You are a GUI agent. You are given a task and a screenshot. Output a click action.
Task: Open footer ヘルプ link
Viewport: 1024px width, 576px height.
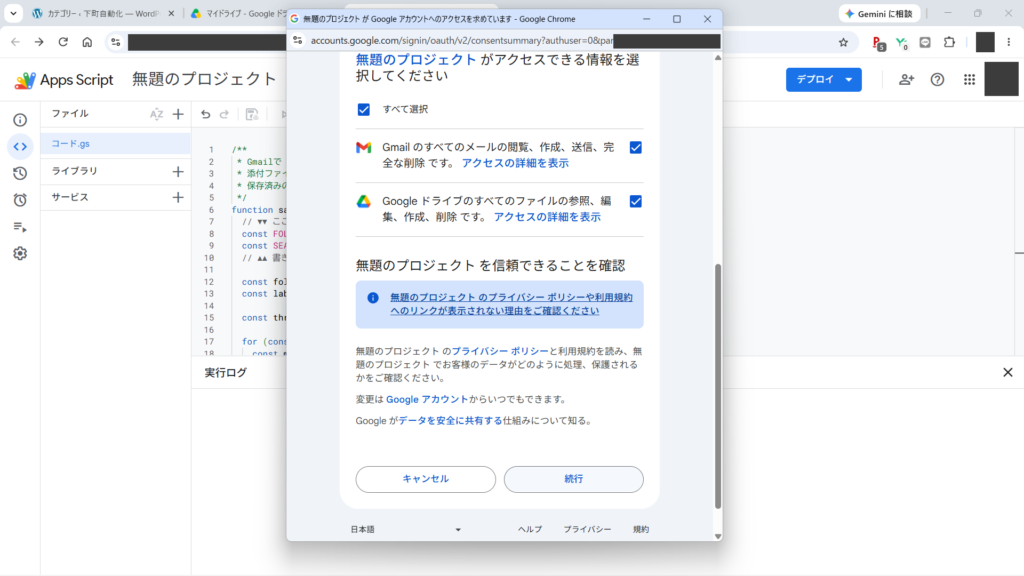click(530, 530)
